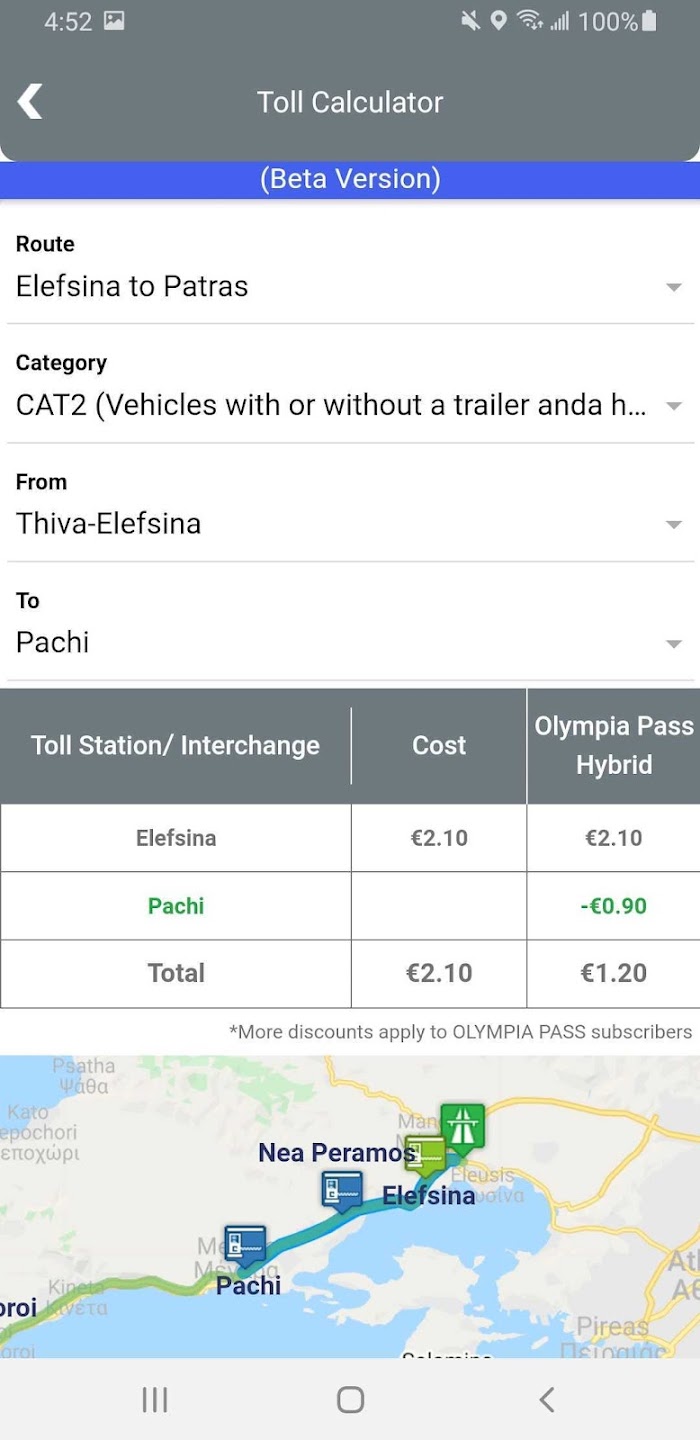
Task: Tap the Total row Olympia Pass price €1.20
Action: 613,973
